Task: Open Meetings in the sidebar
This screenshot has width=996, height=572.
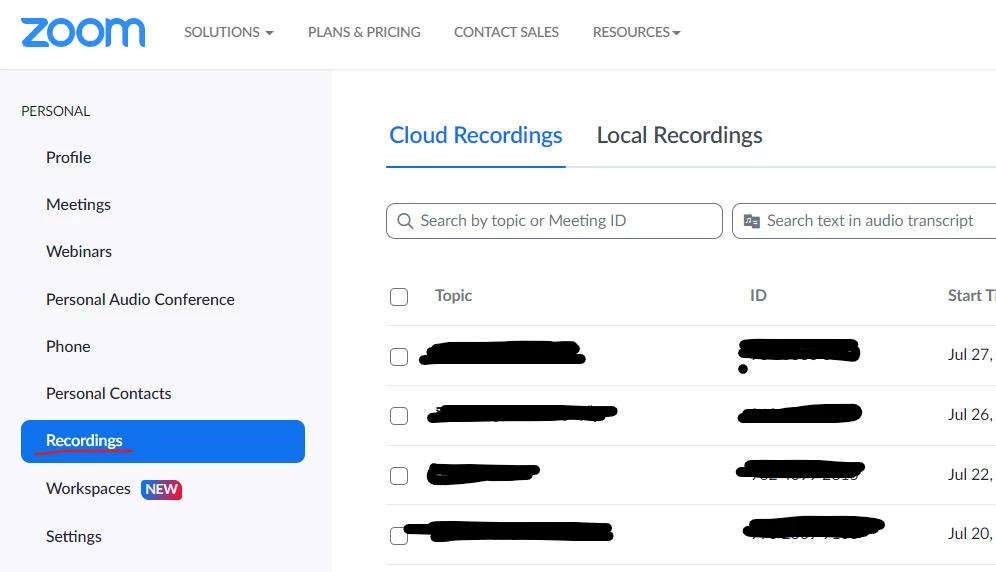Action: [x=78, y=205]
